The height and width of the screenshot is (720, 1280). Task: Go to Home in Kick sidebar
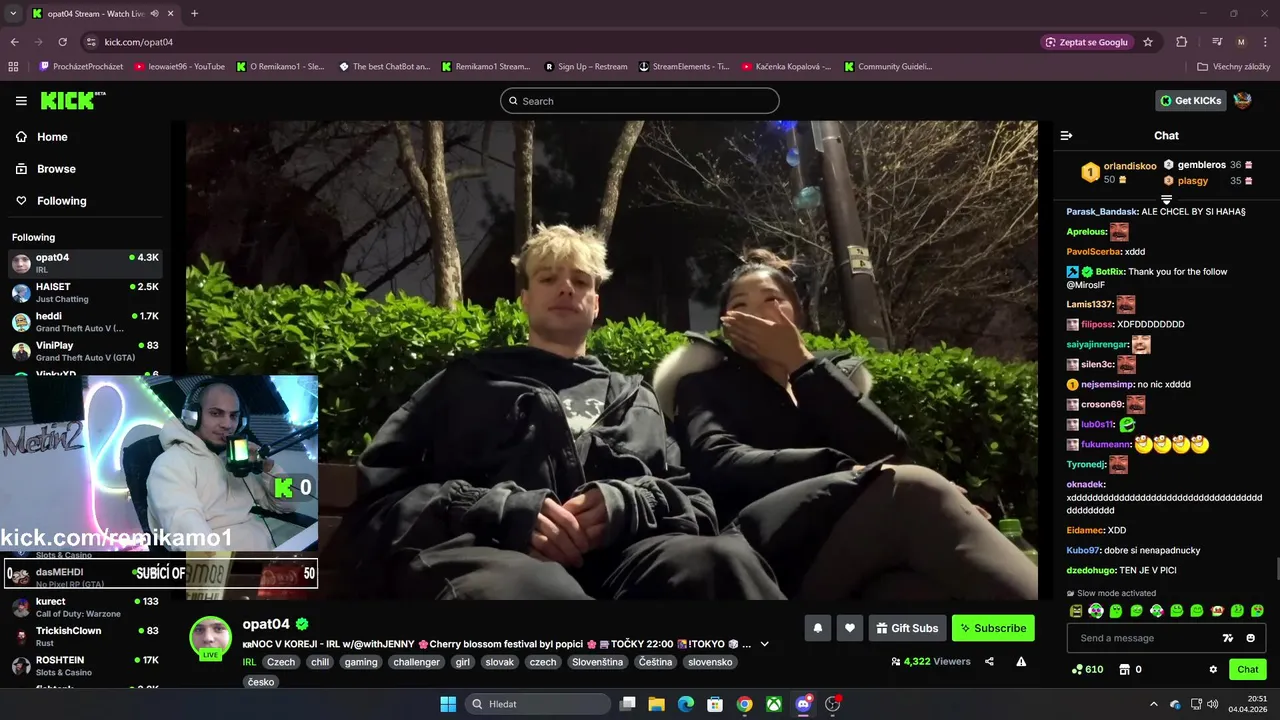41,137
